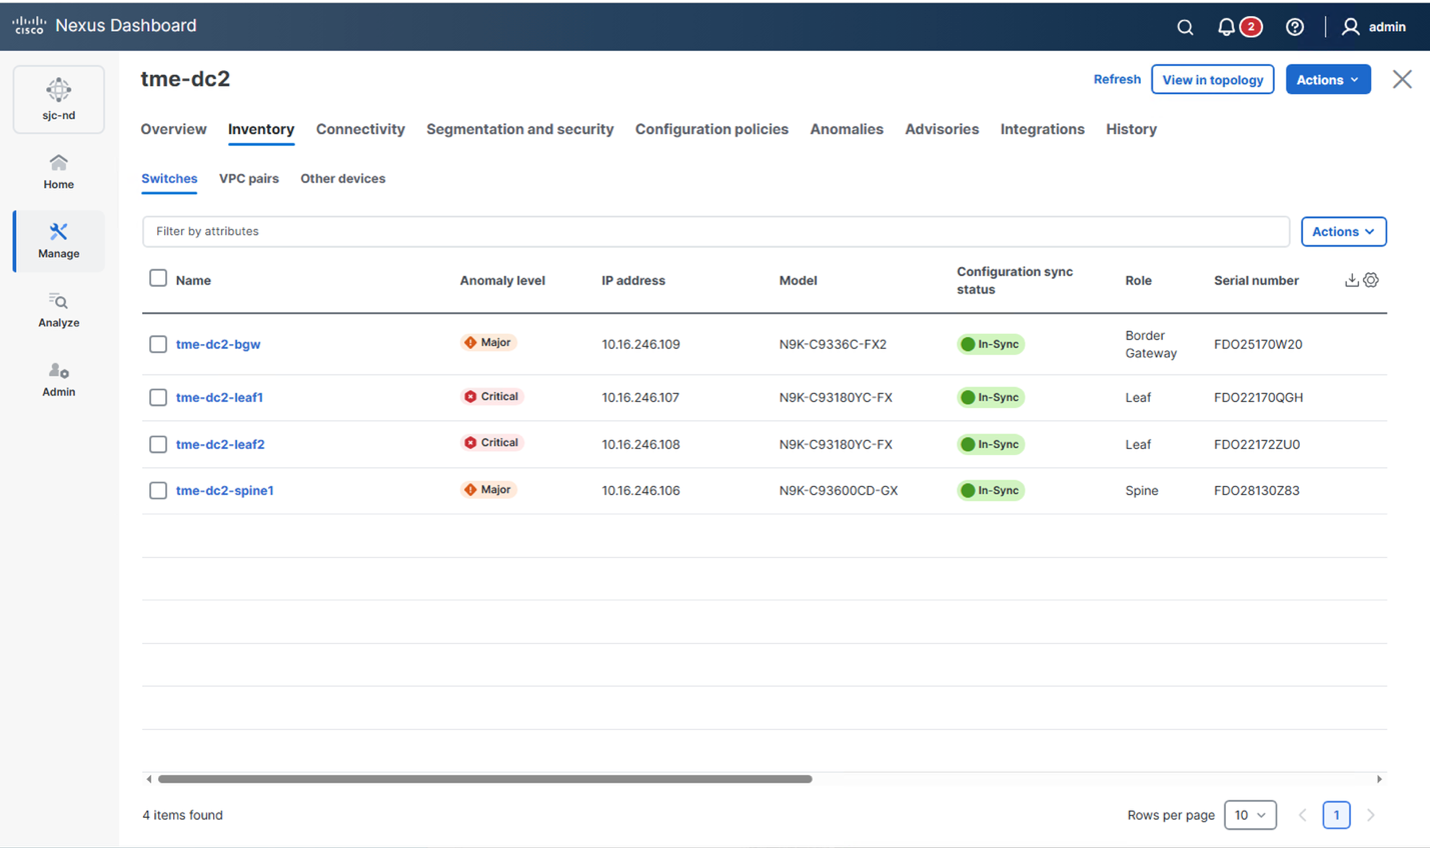Open table column settings gear icon

(1371, 280)
